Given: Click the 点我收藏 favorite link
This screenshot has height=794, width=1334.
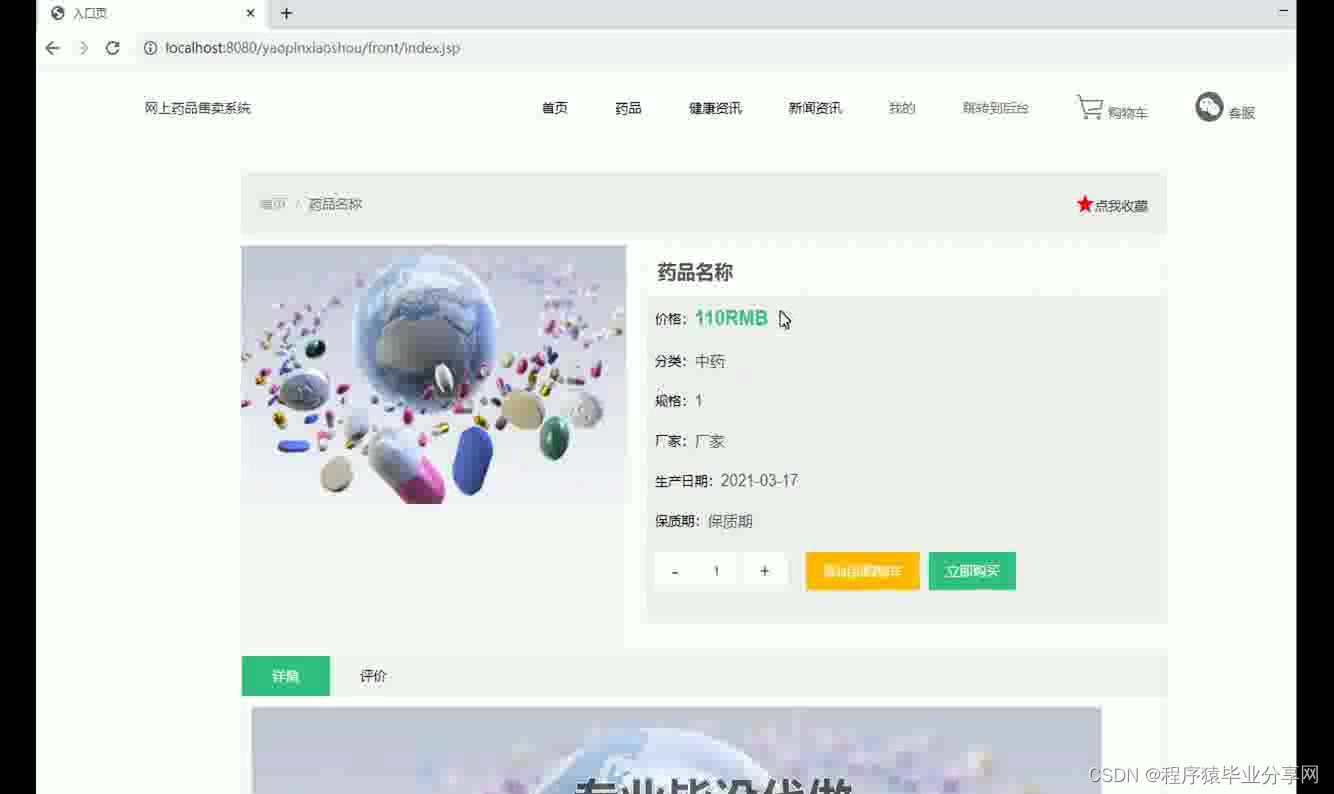Looking at the screenshot, I should coord(1121,206).
